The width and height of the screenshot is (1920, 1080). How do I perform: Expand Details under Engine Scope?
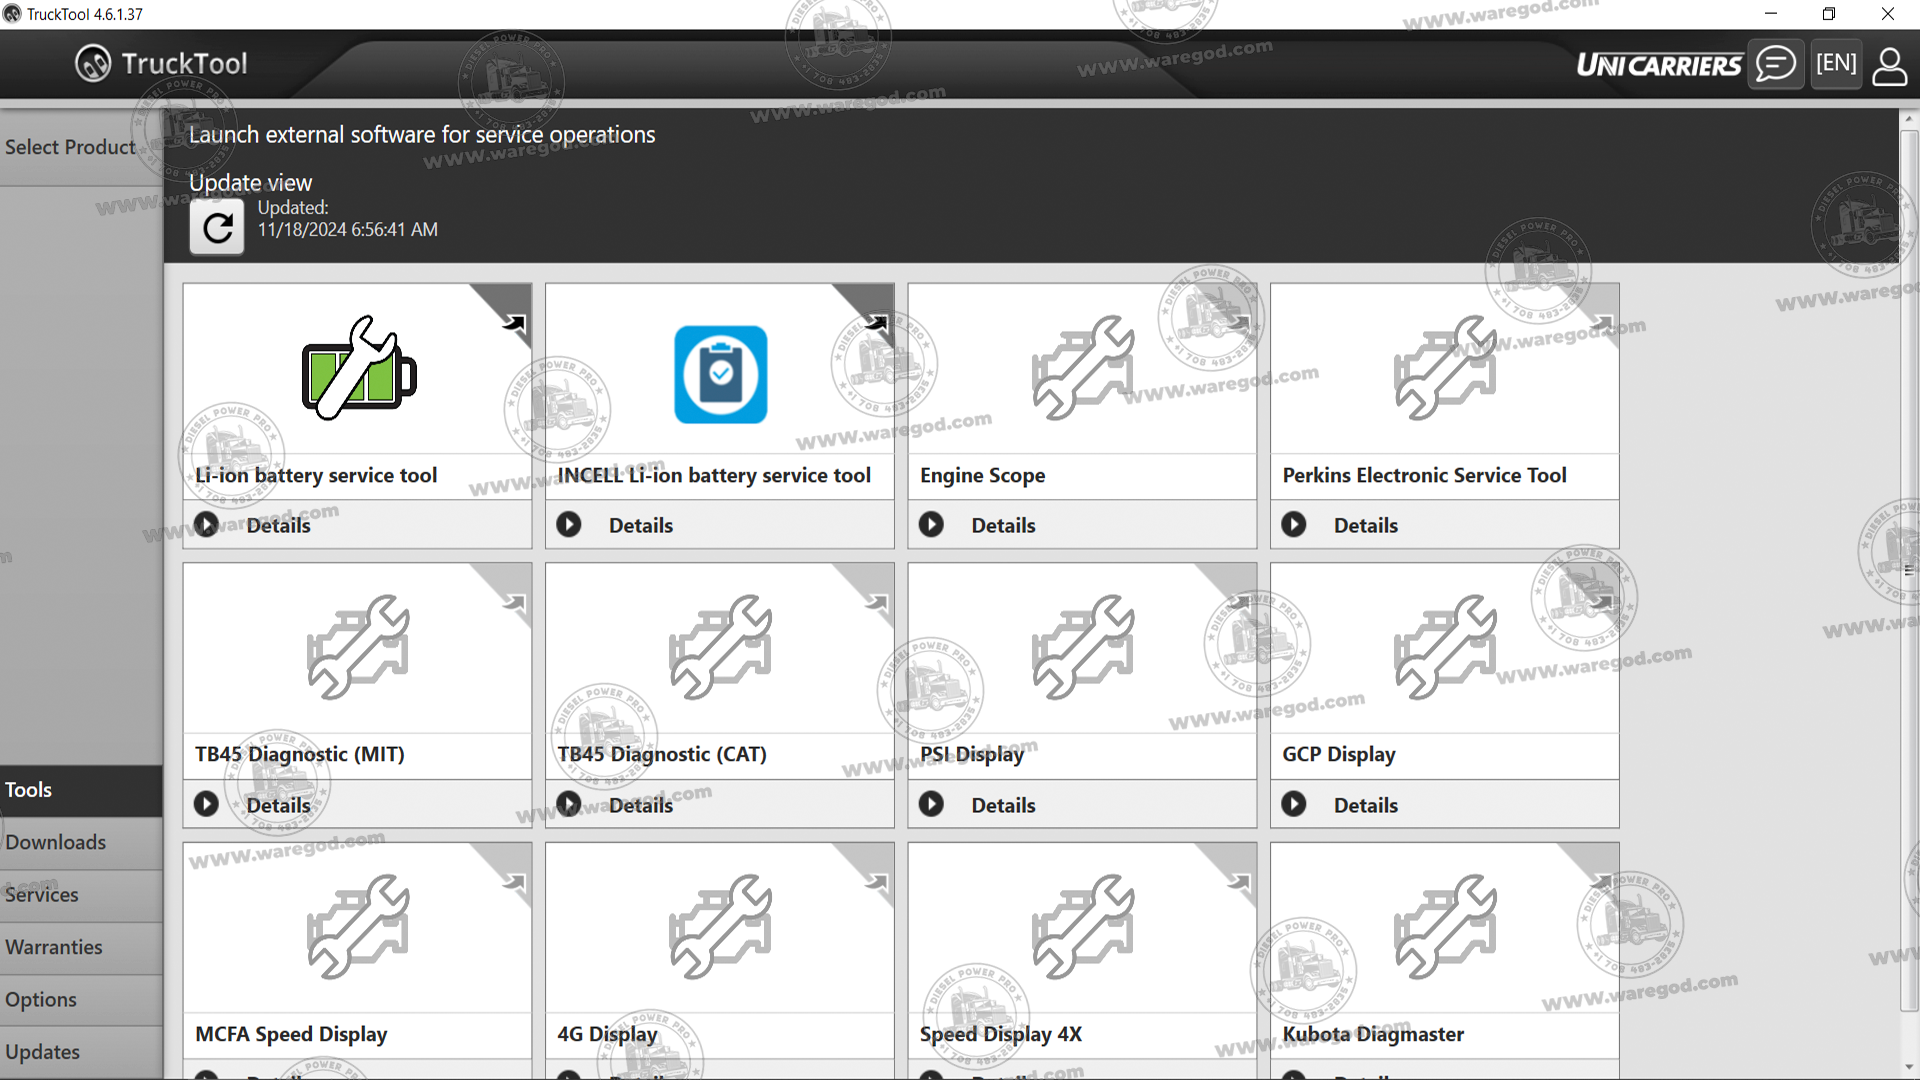[1002, 525]
